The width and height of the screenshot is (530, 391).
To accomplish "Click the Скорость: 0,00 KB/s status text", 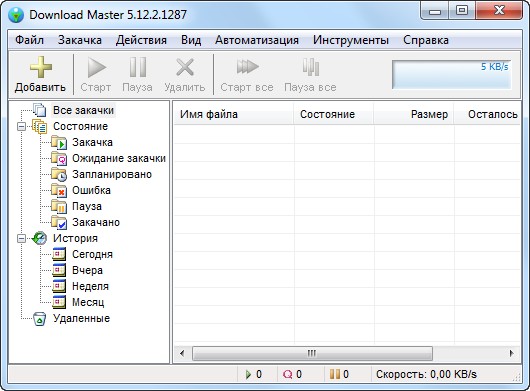I will 426,374.
